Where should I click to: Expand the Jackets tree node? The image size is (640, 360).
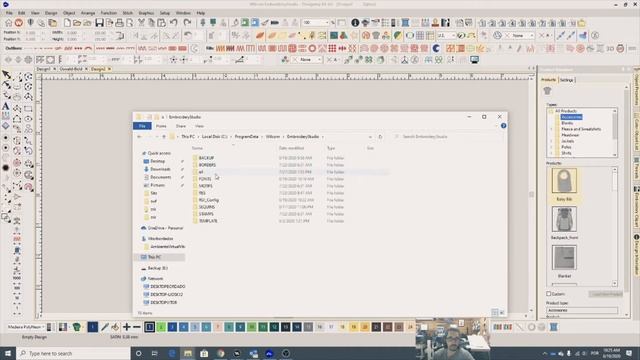[x=551, y=141]
